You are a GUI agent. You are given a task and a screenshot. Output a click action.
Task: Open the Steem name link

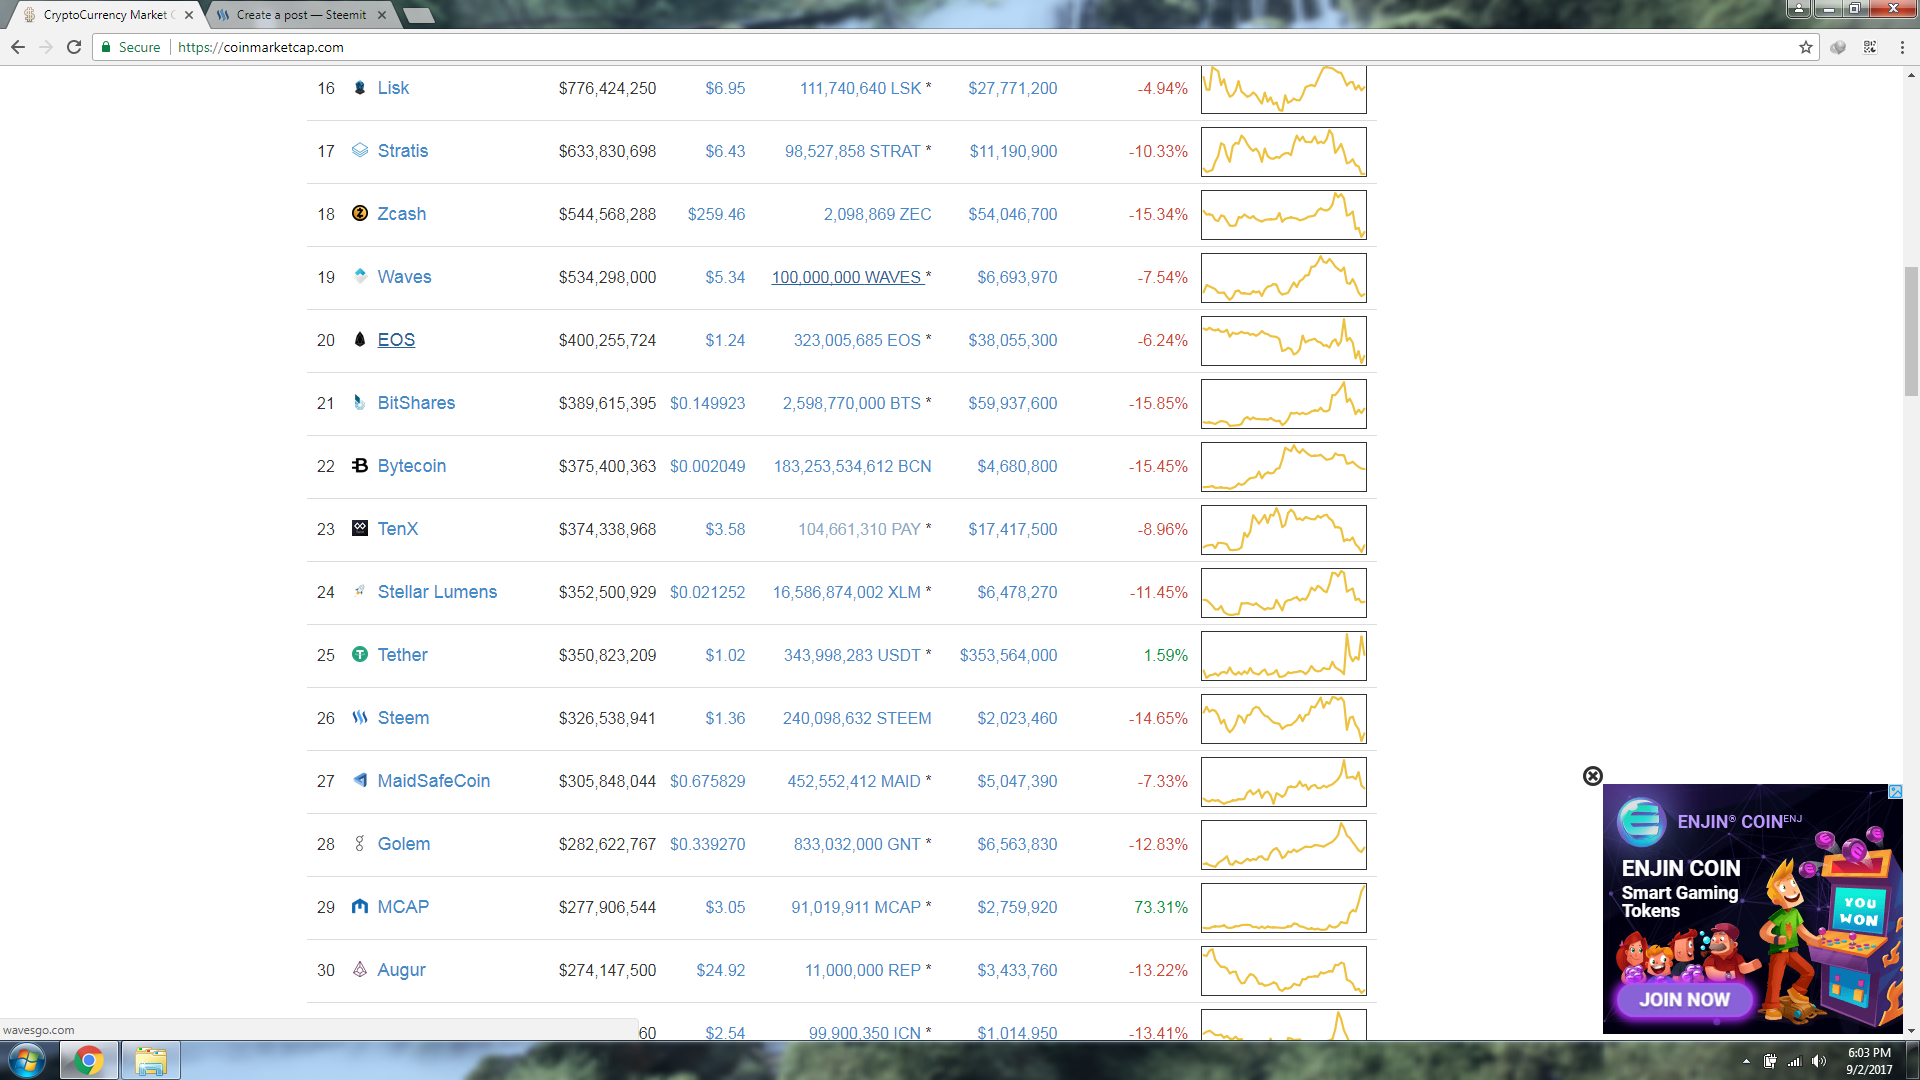[x=403, y=718]
